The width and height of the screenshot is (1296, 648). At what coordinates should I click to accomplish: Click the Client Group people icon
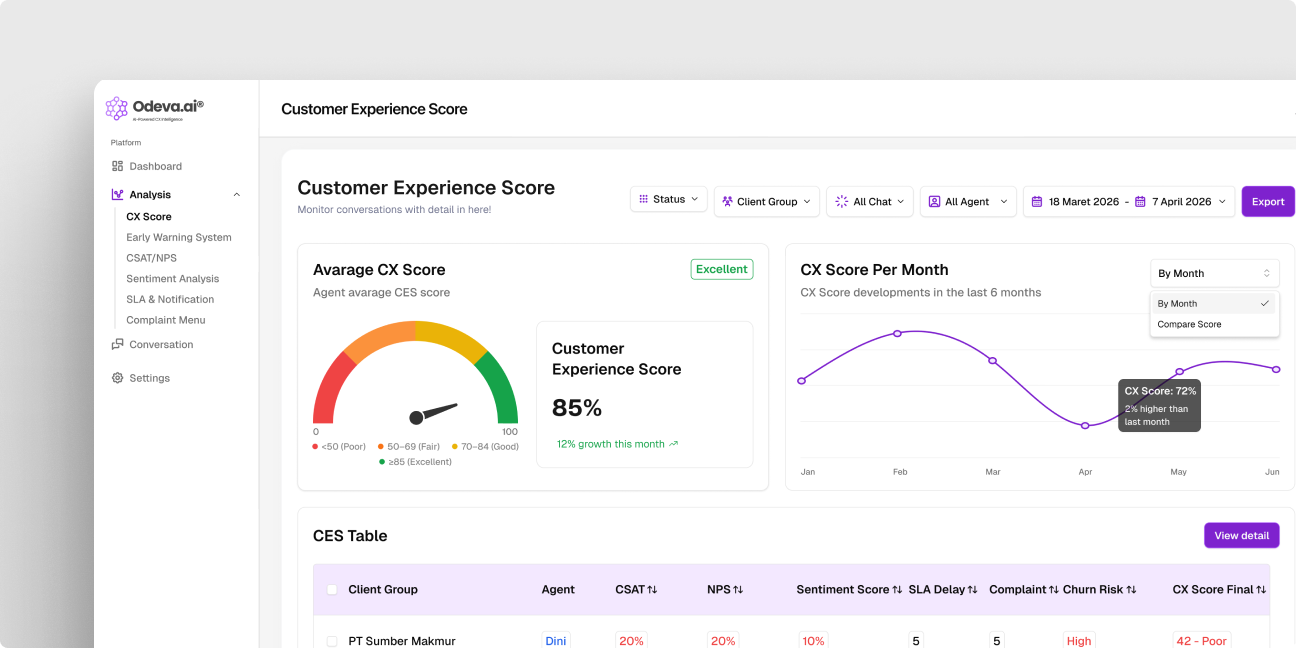(x=728, y=201)
